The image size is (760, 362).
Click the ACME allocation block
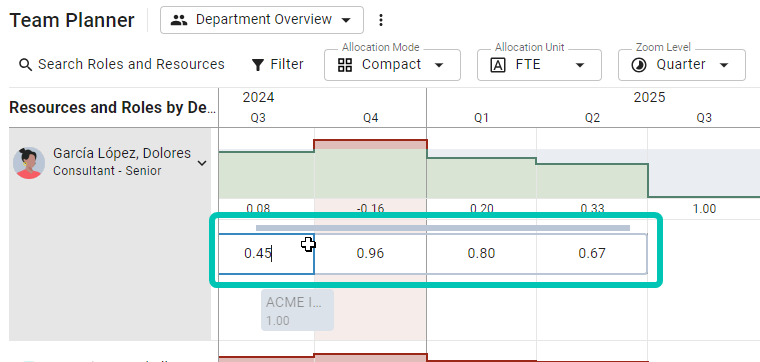297,310
